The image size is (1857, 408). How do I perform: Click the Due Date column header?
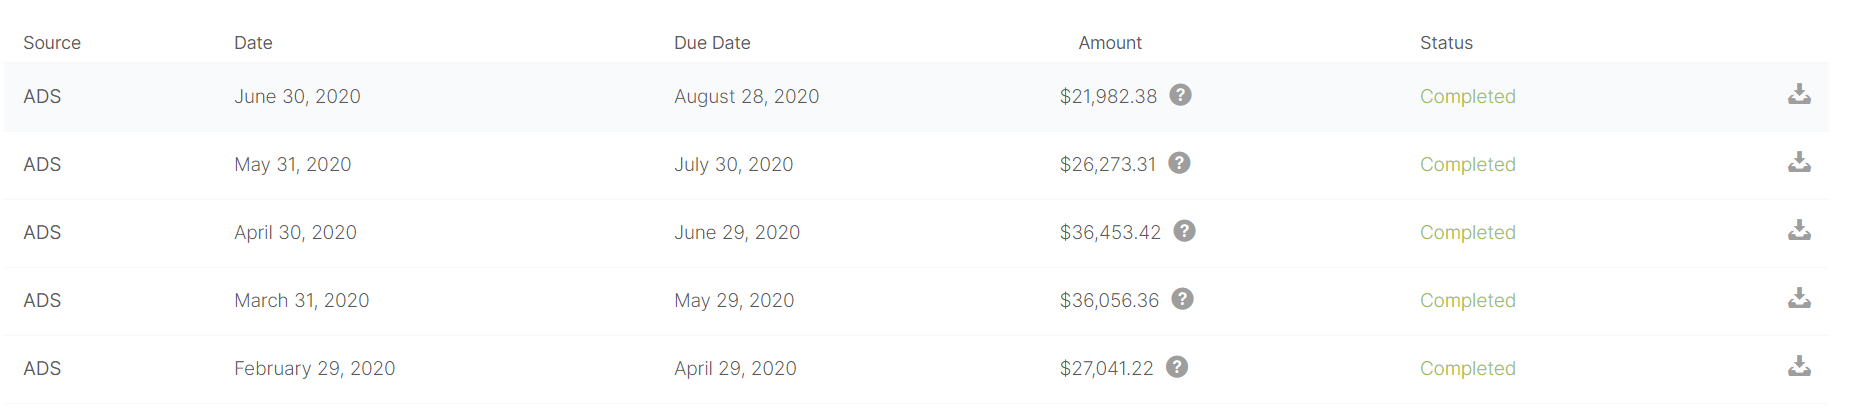712,43
